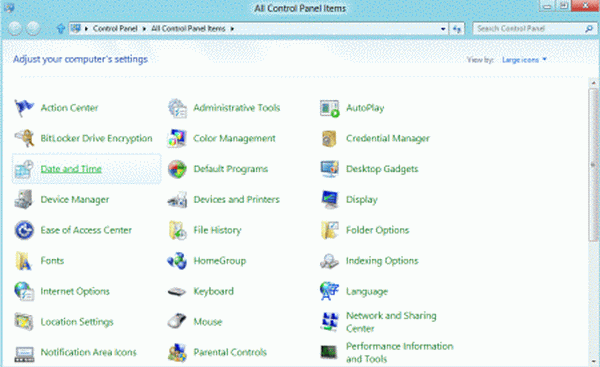The width and height of the screenshot is (600, 367).
Task: Click the Control Panel icon in address bar
Action: 76,29
